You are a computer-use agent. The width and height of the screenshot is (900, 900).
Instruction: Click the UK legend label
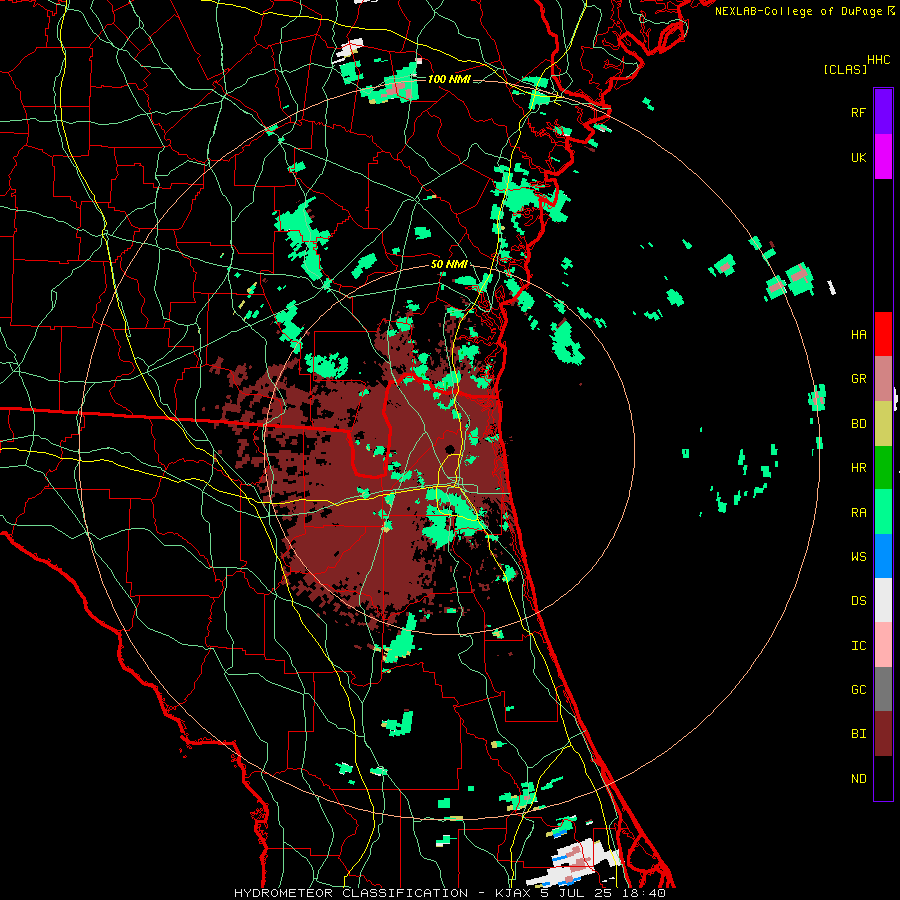pyautogui.click(x=858, y=157)
